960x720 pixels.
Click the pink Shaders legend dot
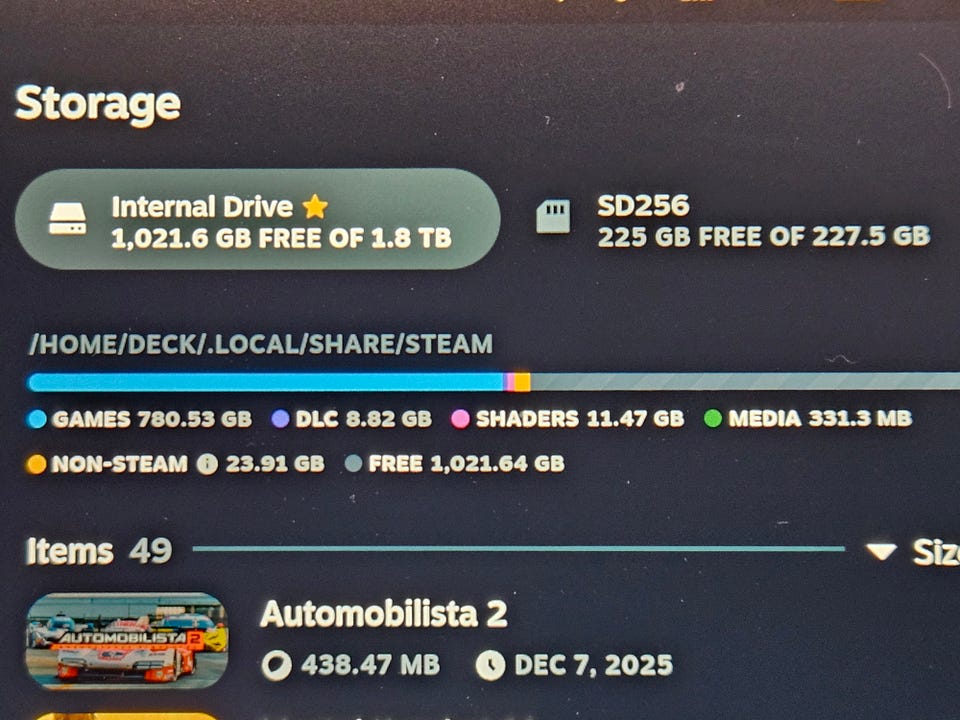click(x=460, y=419)
